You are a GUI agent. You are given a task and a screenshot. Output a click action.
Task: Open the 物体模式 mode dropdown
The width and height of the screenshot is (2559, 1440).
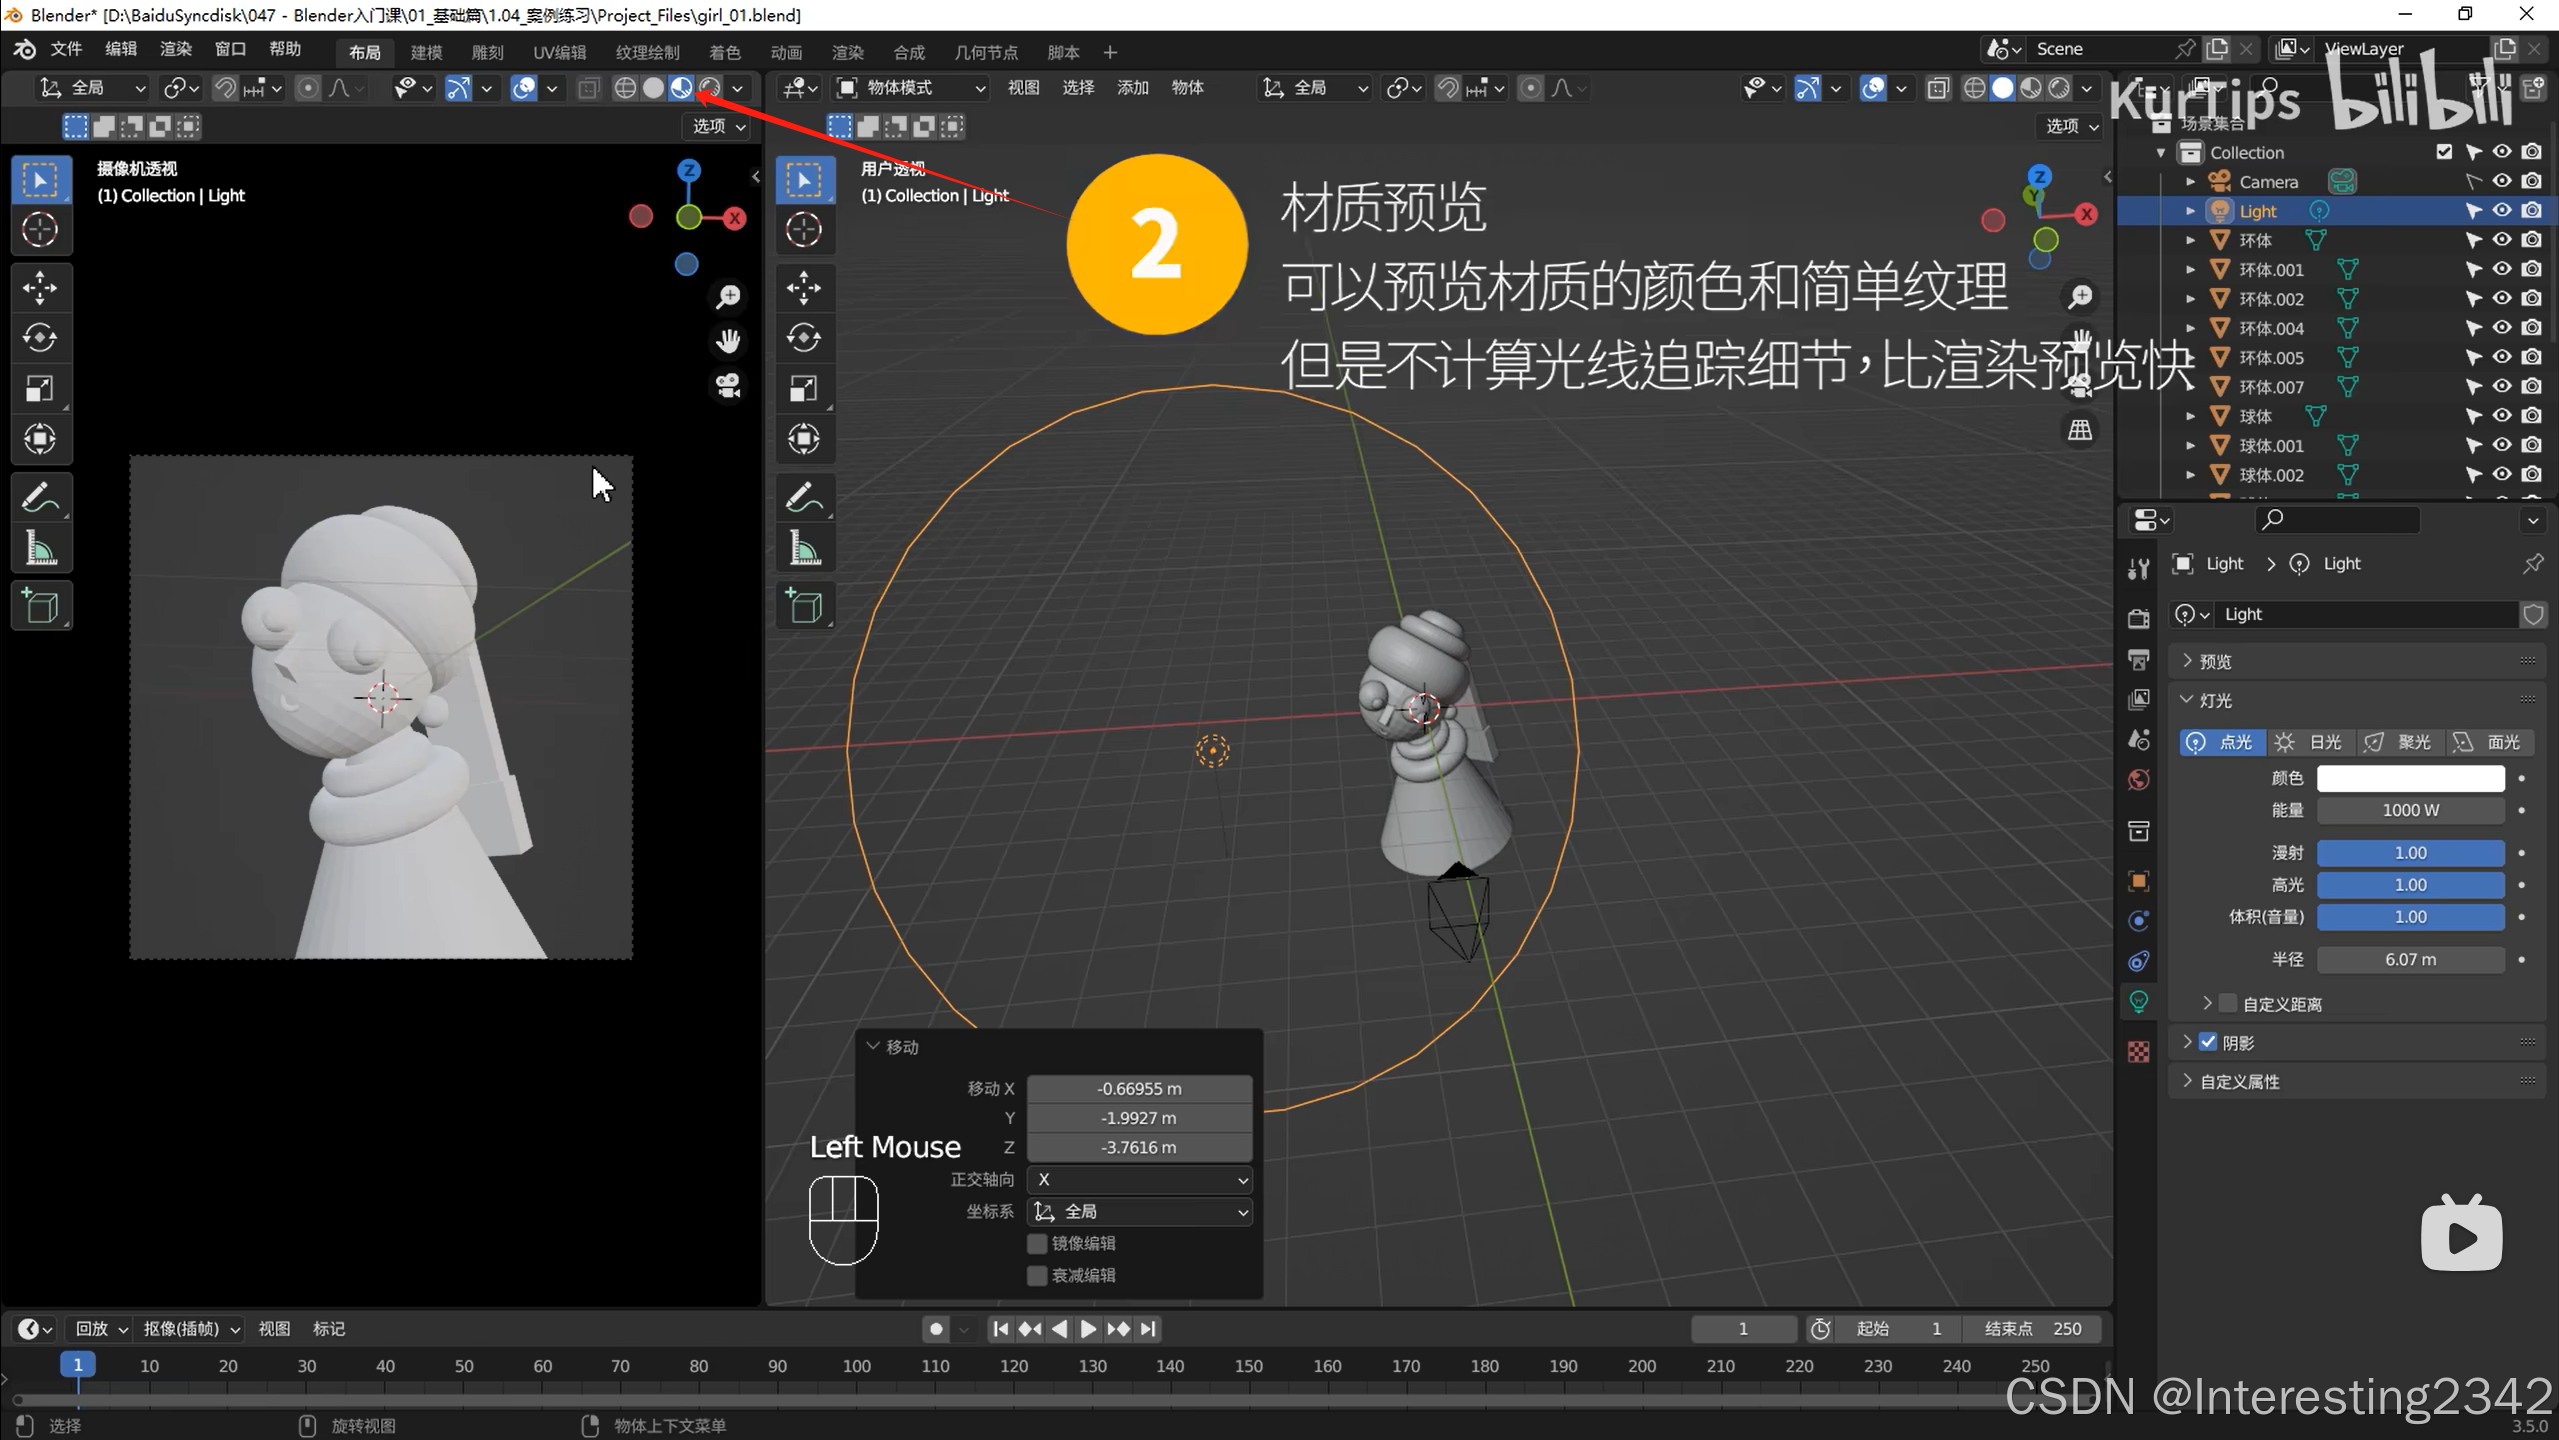pyautogui.click(x=910, y=88)
